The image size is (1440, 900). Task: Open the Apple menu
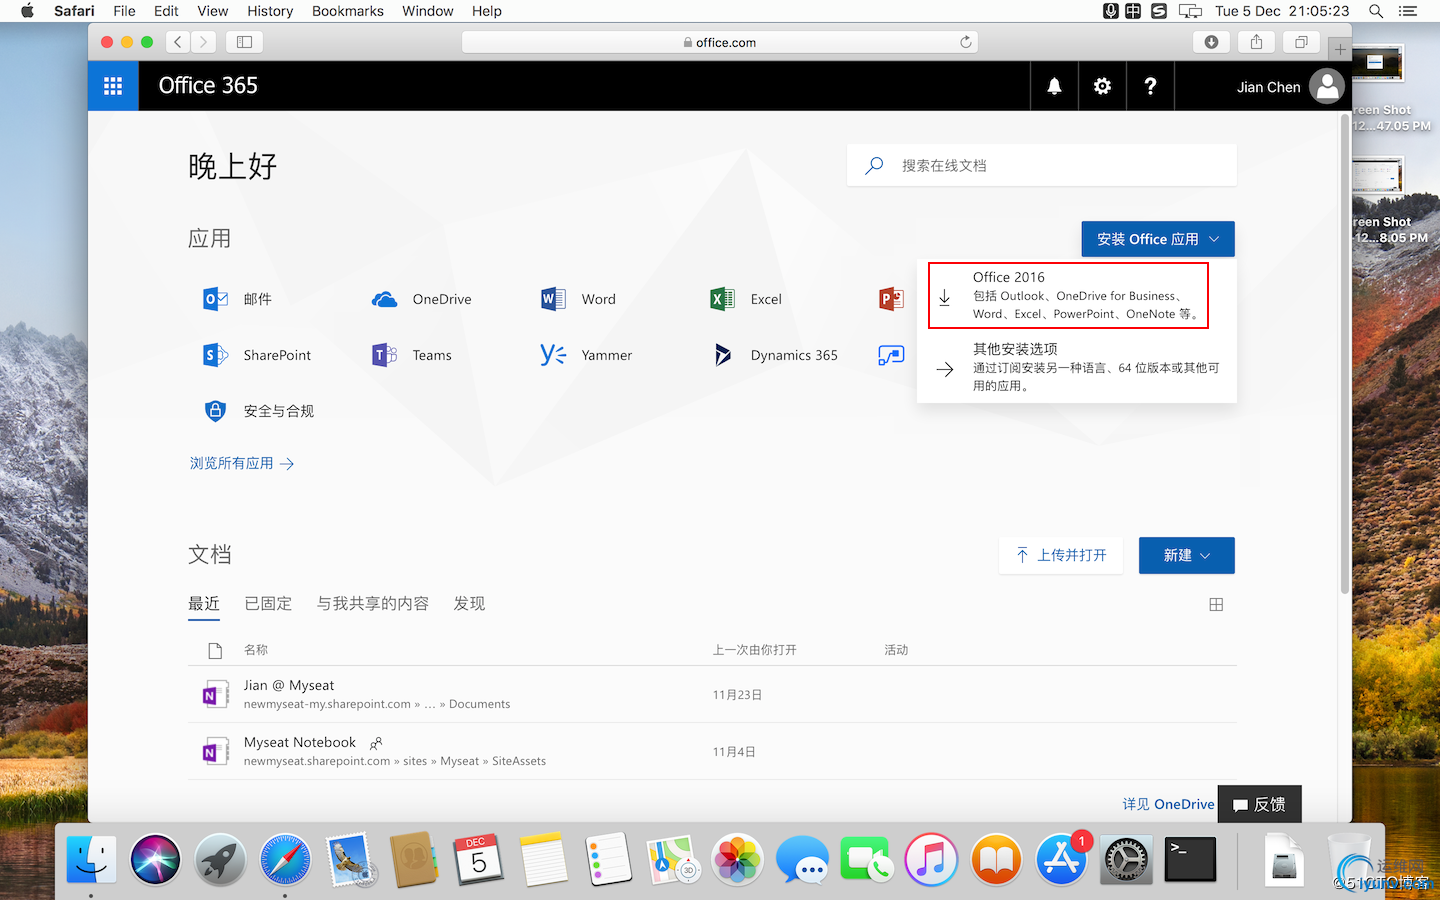coord(27,11)
